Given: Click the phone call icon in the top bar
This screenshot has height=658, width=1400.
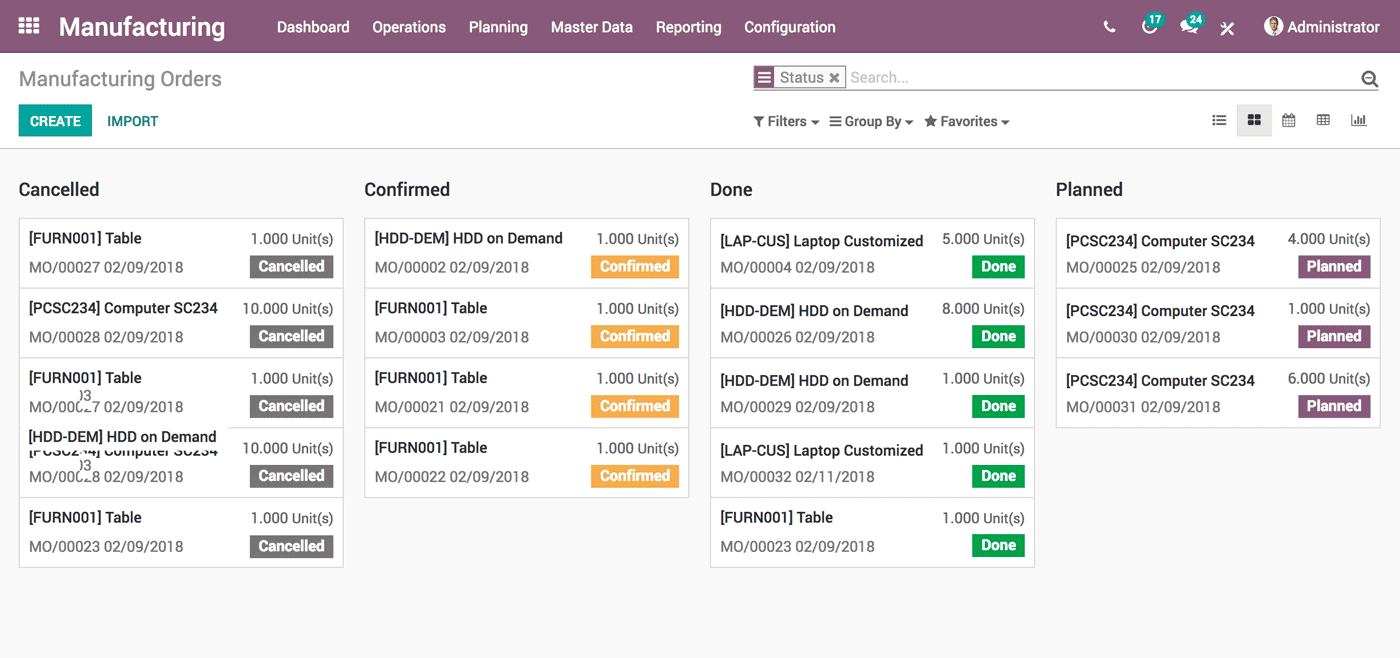Looking at the screenshot, I should 1109,27.
